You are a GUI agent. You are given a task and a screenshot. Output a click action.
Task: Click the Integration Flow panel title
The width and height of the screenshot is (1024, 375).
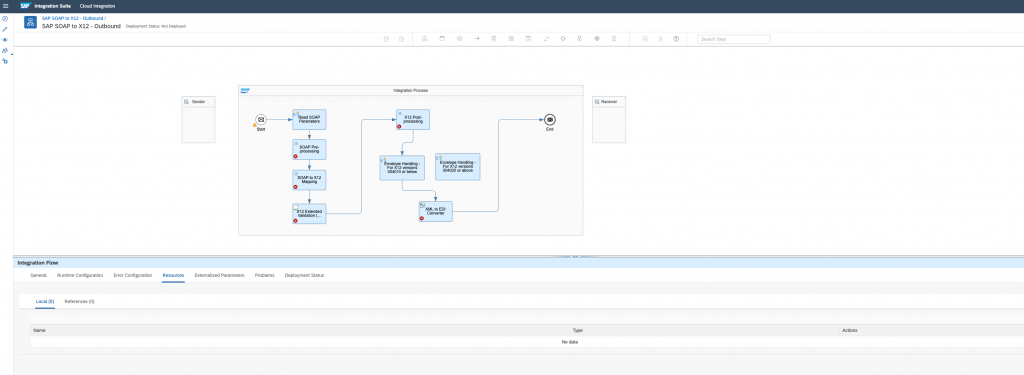pyautogui.click(x=38, y=263)
